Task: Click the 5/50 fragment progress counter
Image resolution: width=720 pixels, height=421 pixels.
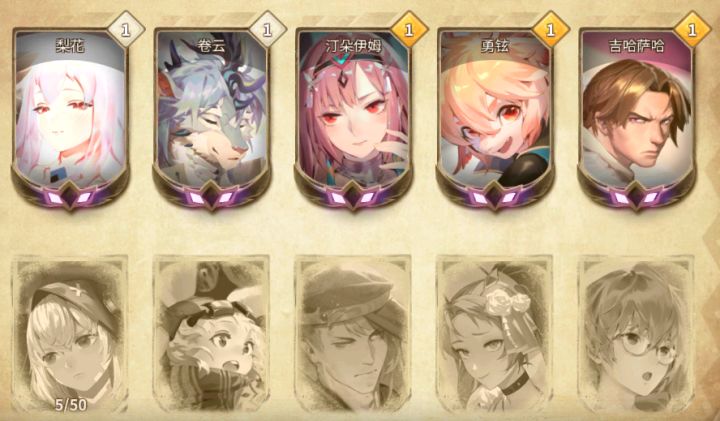Action: 71,404
